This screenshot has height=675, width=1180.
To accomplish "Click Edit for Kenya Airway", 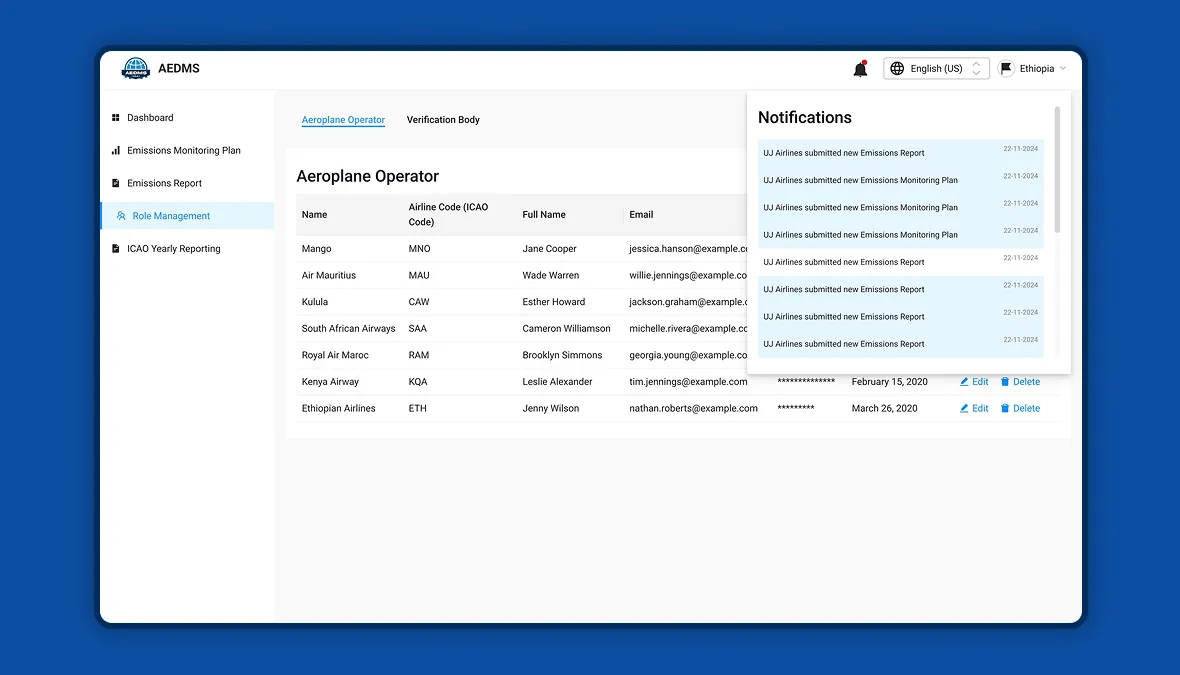I will [x=974, y=382].
